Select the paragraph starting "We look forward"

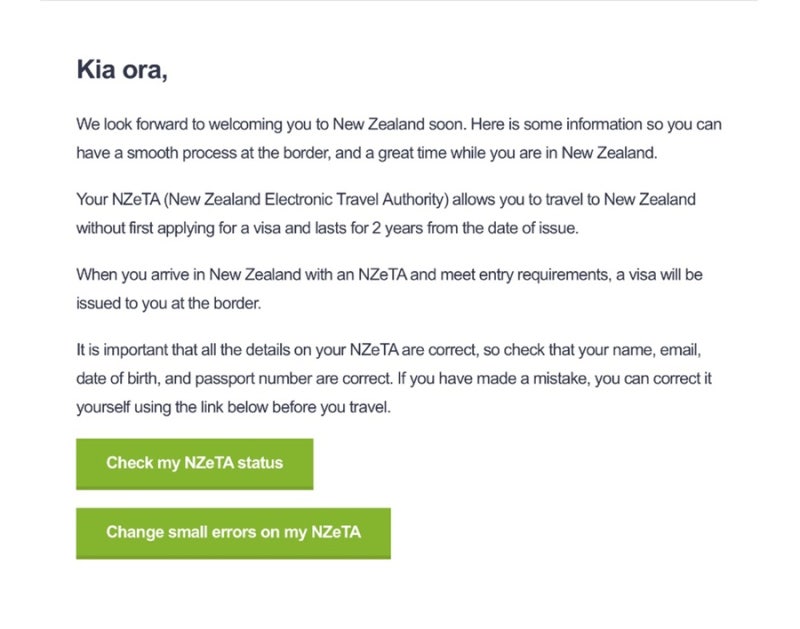pos(398,139)
